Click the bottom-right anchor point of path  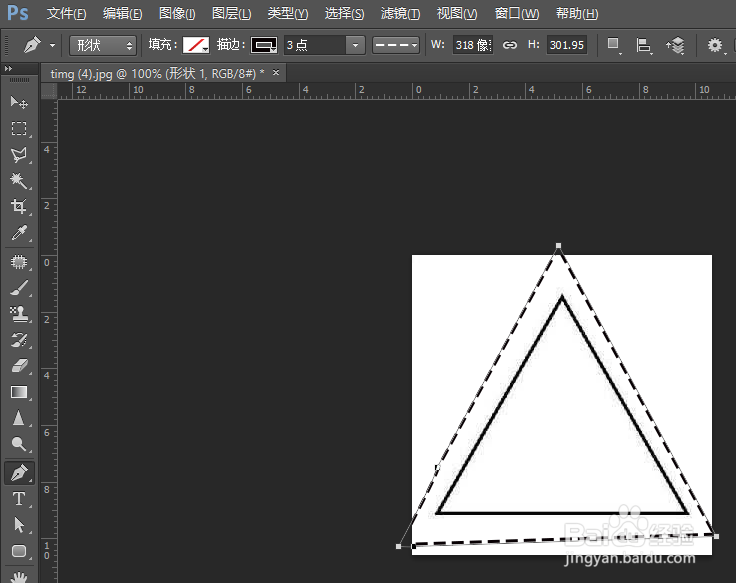coord(716,536)
